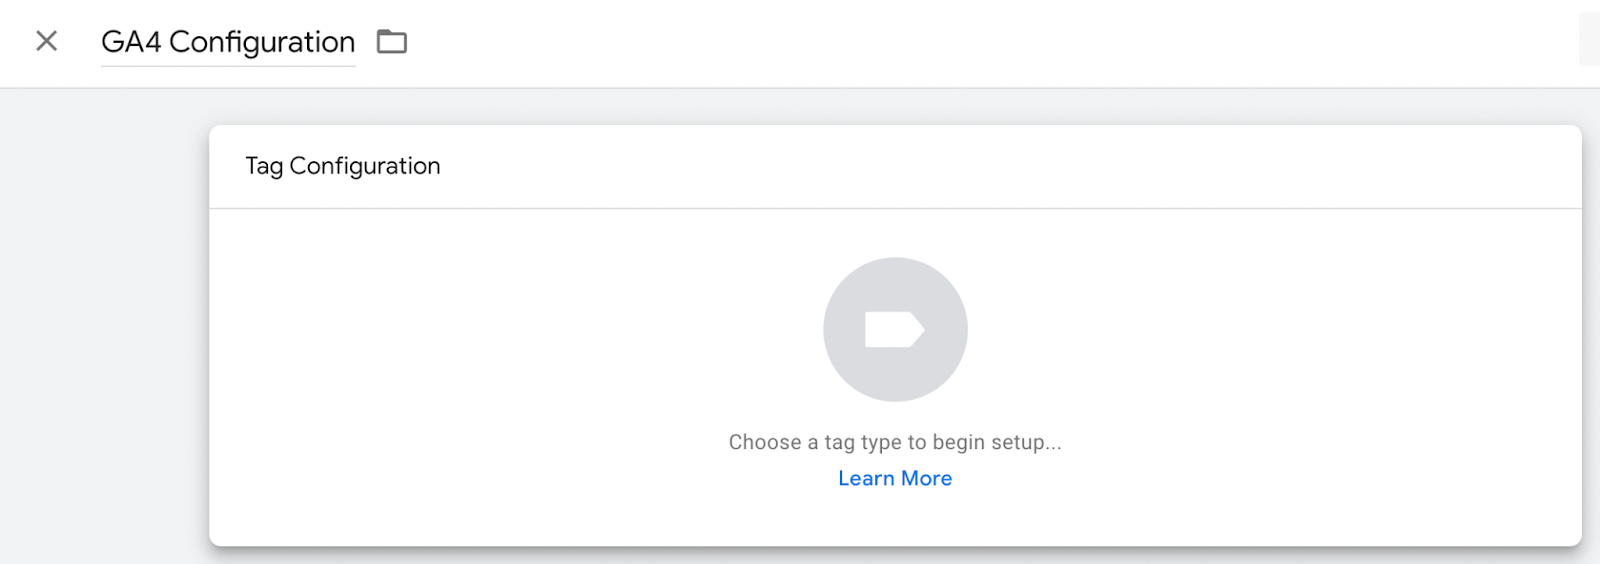The image size is (1600, 564).
Task: Click the white tag glyph inside the circle
Action: [x=895, y=329]
